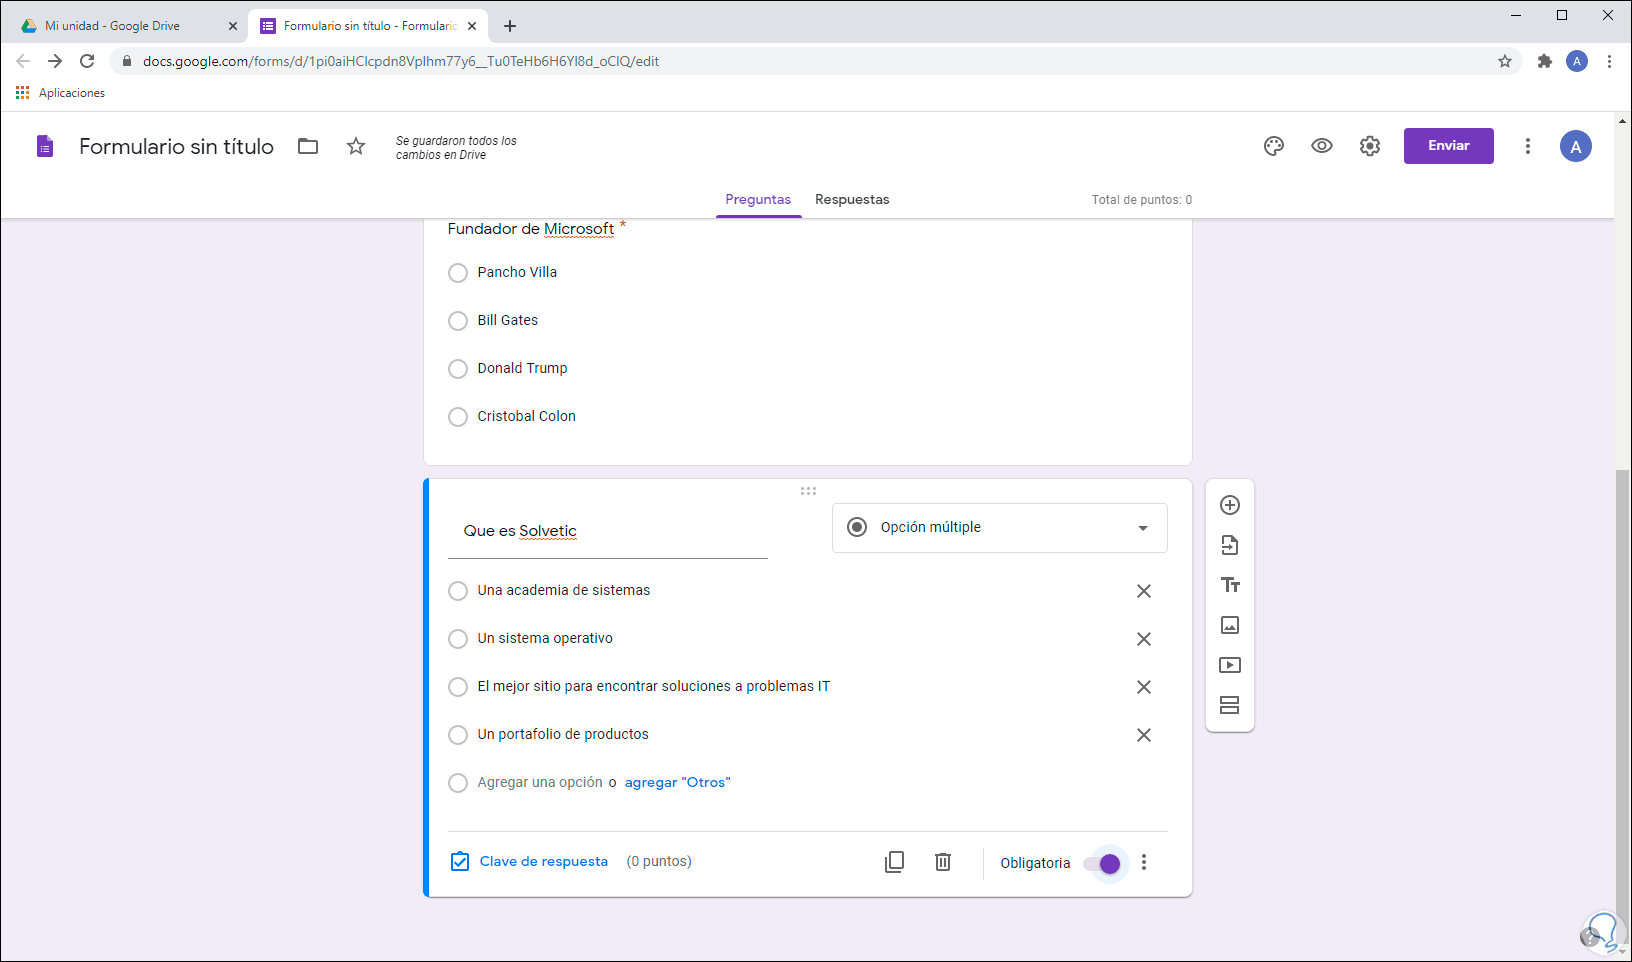Click the Fundador de Microsoft question title
Image resolution: width=1632 pixels, height=962 pixels.
coord(531,229)
